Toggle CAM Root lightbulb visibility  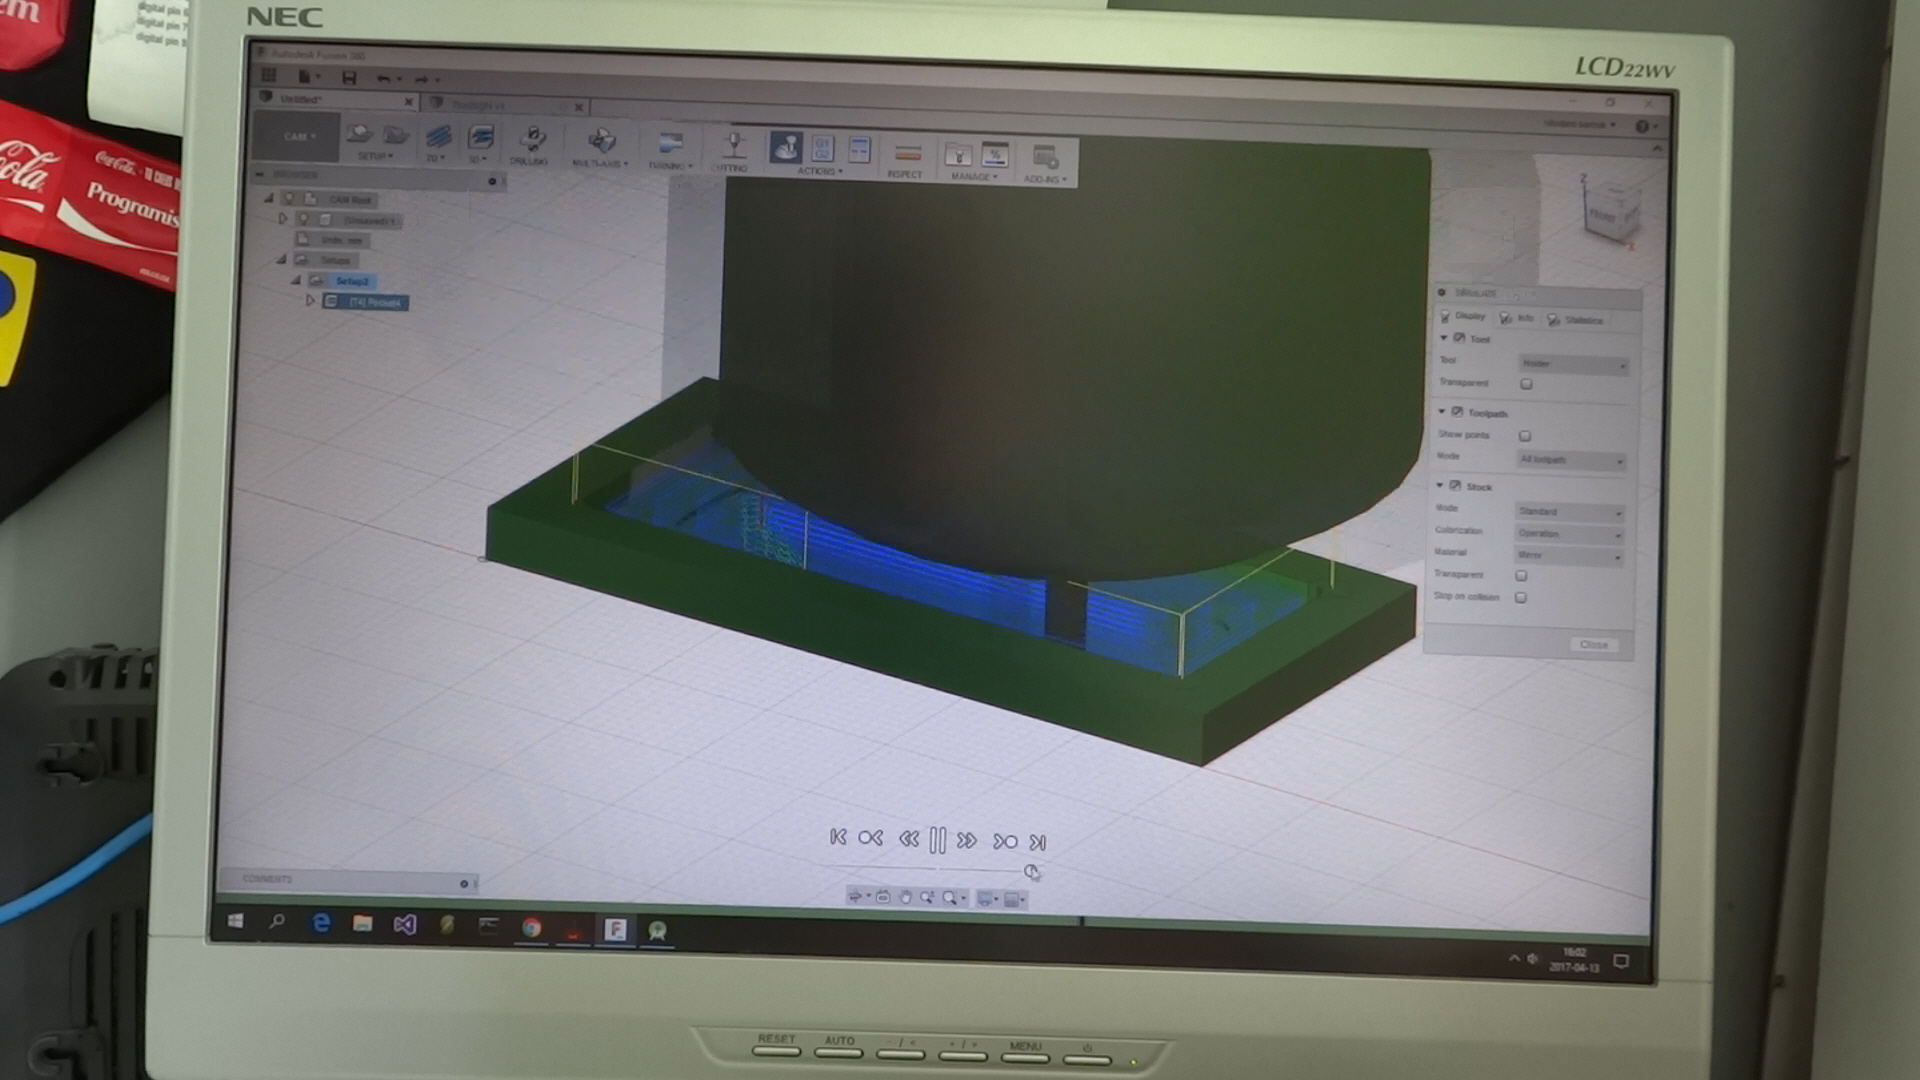pyautogui.click(x=289, y=198)
